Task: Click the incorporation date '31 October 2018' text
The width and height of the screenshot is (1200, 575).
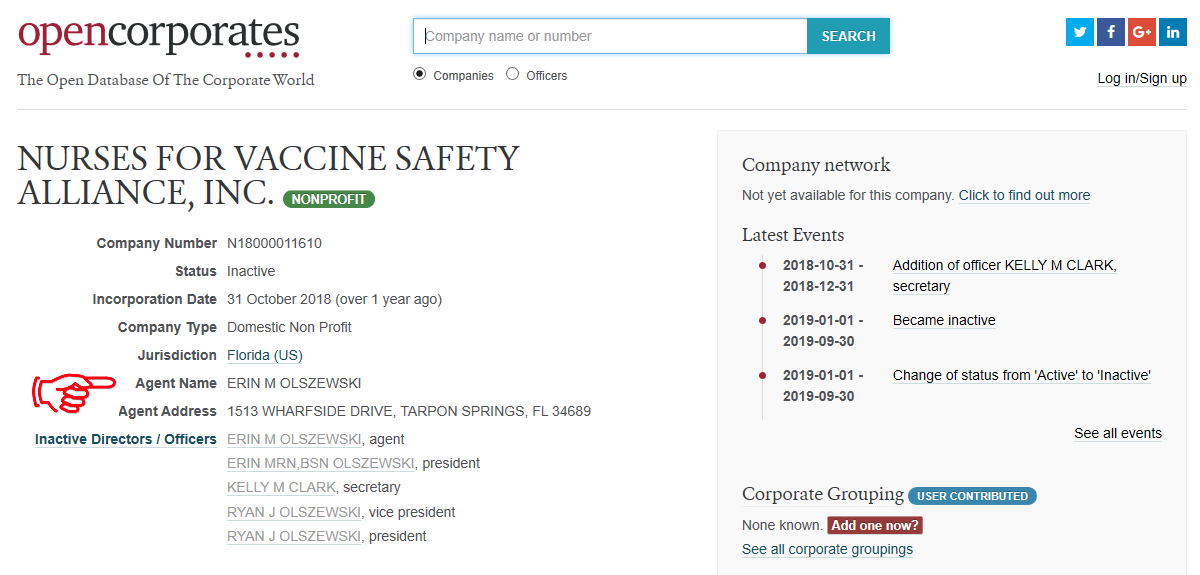Action: click(279, 299)
